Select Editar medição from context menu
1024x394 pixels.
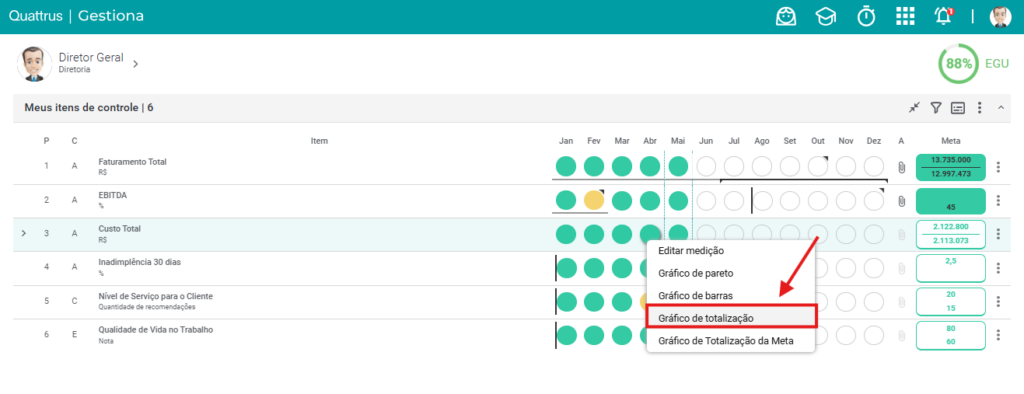coord(731,251)
